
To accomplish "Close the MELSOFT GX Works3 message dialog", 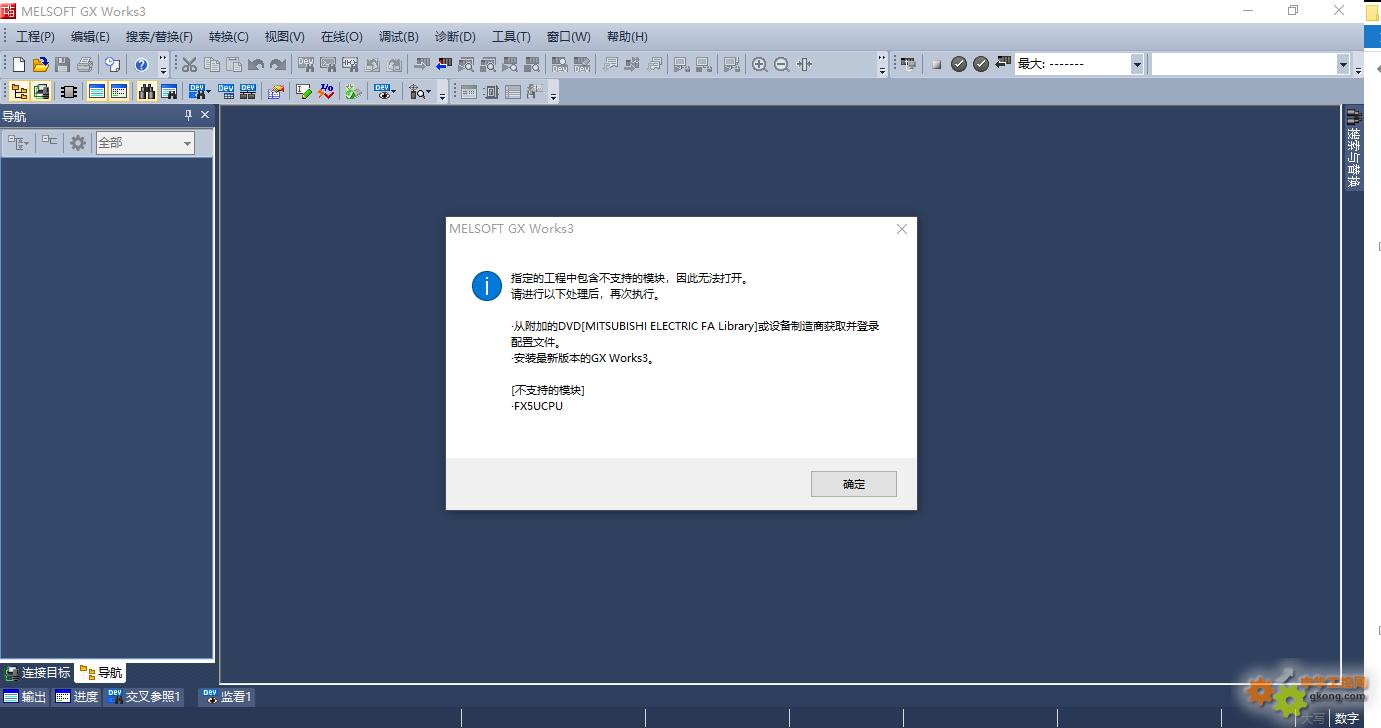I will pyautogui.click(x=901, y=229).
